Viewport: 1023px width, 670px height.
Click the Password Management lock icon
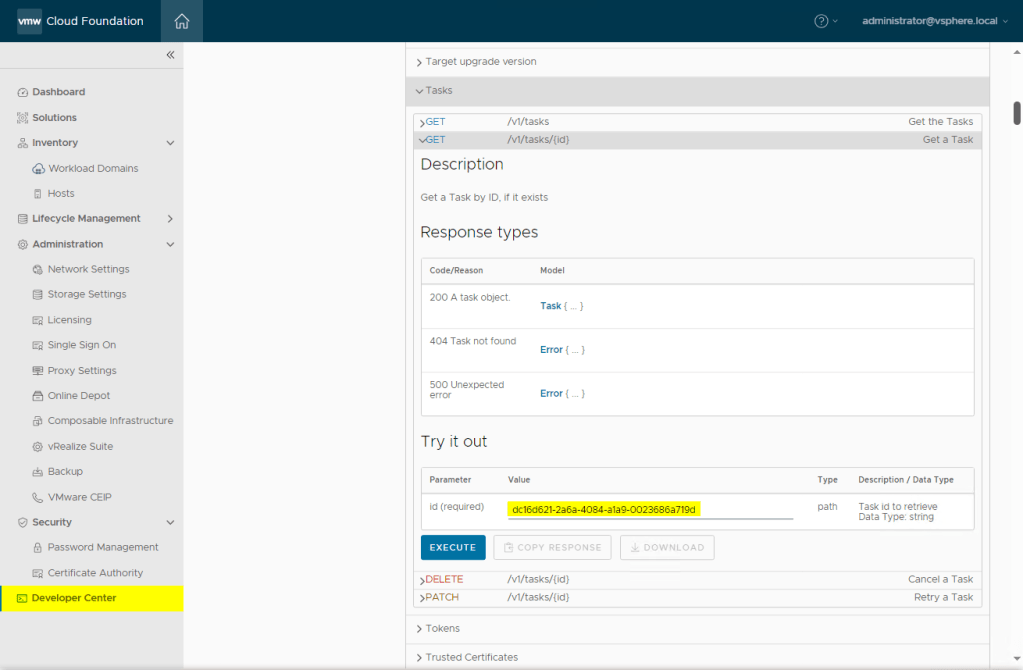(x=38, y=548)
